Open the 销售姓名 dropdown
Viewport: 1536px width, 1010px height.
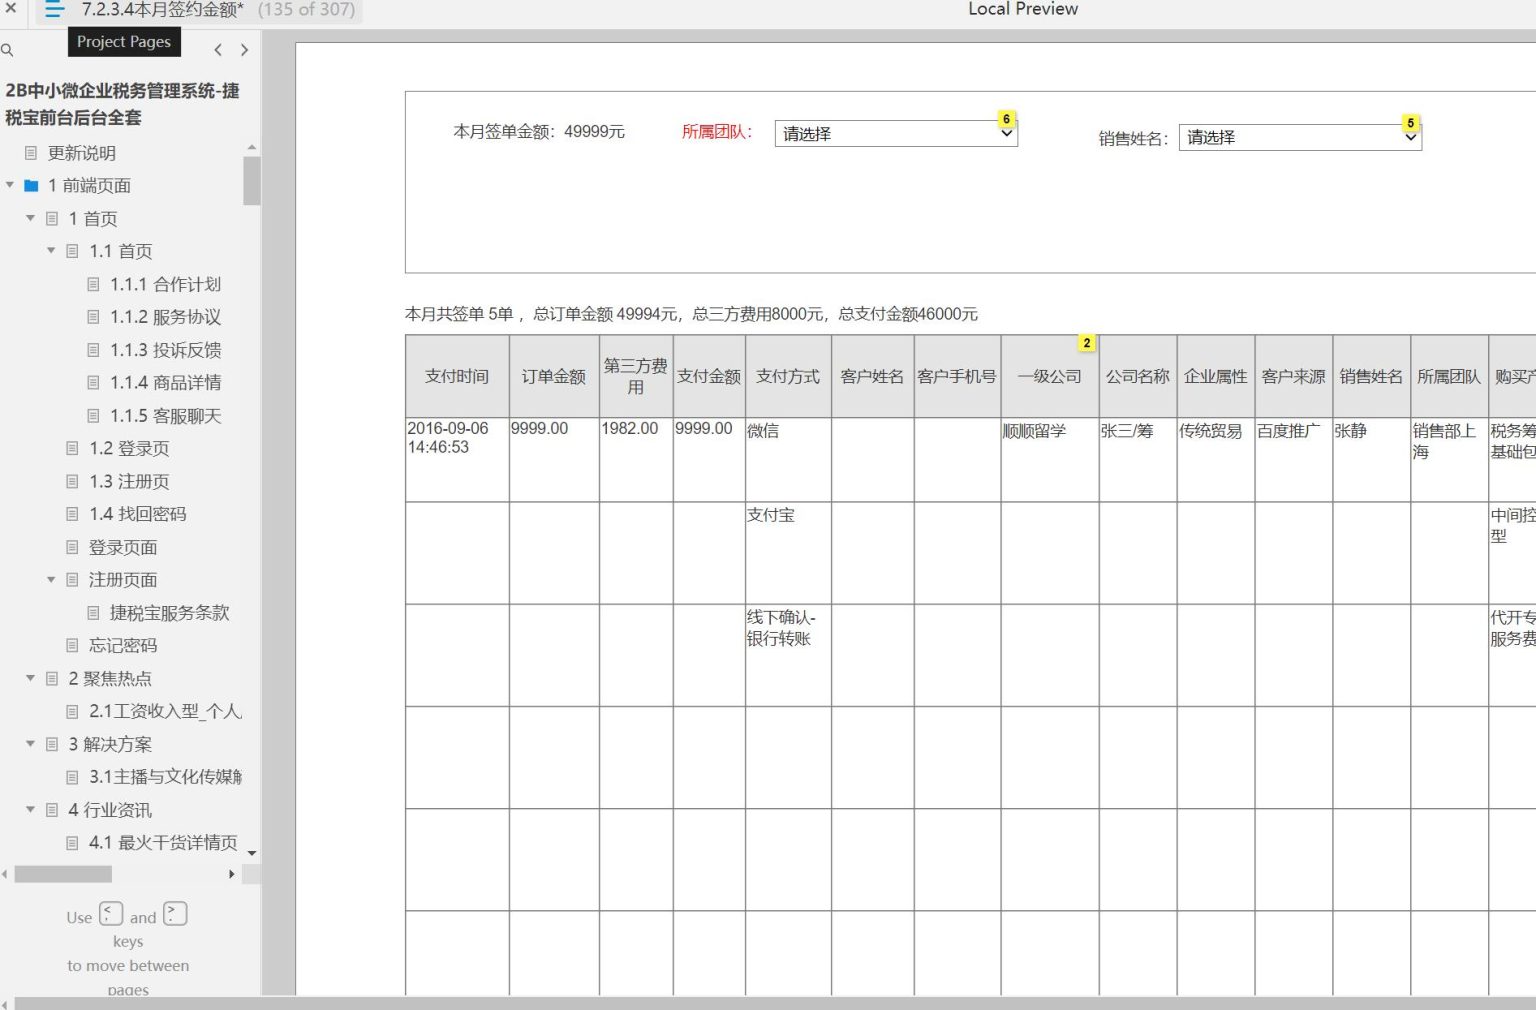1299,138
